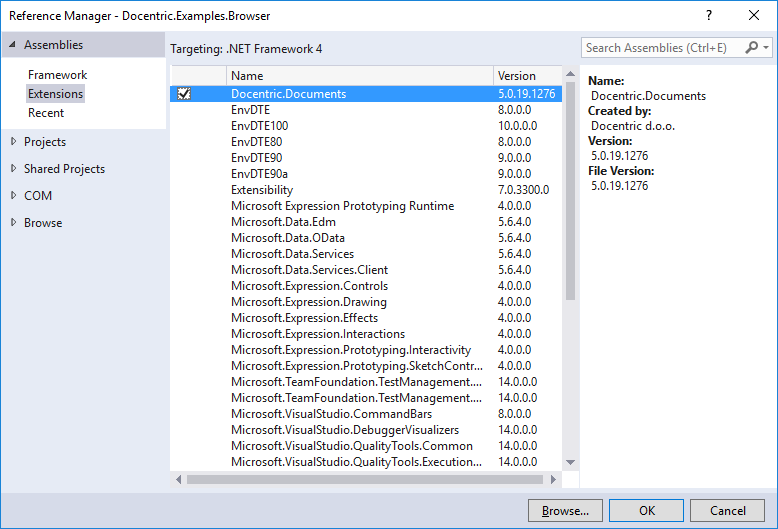
Task: Select Microsoft.Expression.Drawing assembly
Action: click(366, 302)
